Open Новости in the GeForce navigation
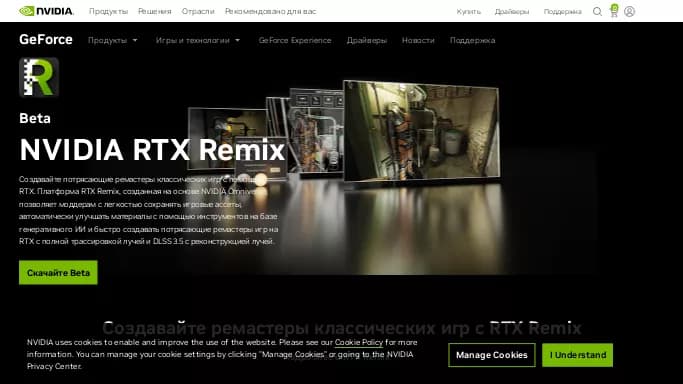The image size is (683, 384). (418, 40)
